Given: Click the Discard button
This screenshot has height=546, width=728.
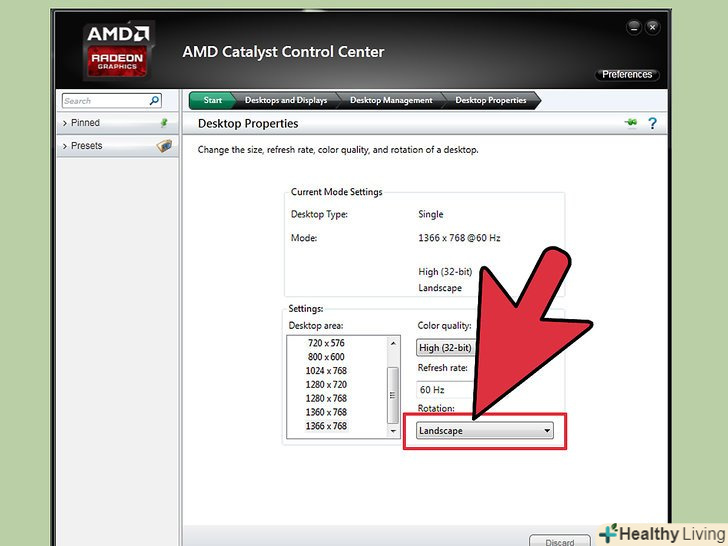Looking at the screenshot, I should 559,541.
